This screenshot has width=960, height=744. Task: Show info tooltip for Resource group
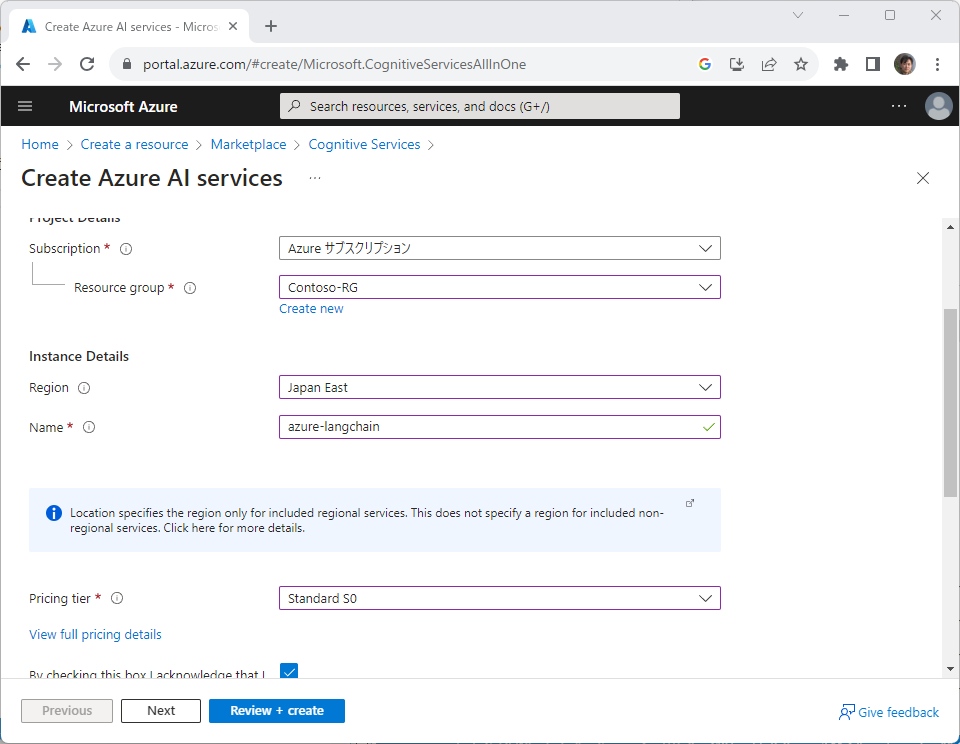pos(190,288)
